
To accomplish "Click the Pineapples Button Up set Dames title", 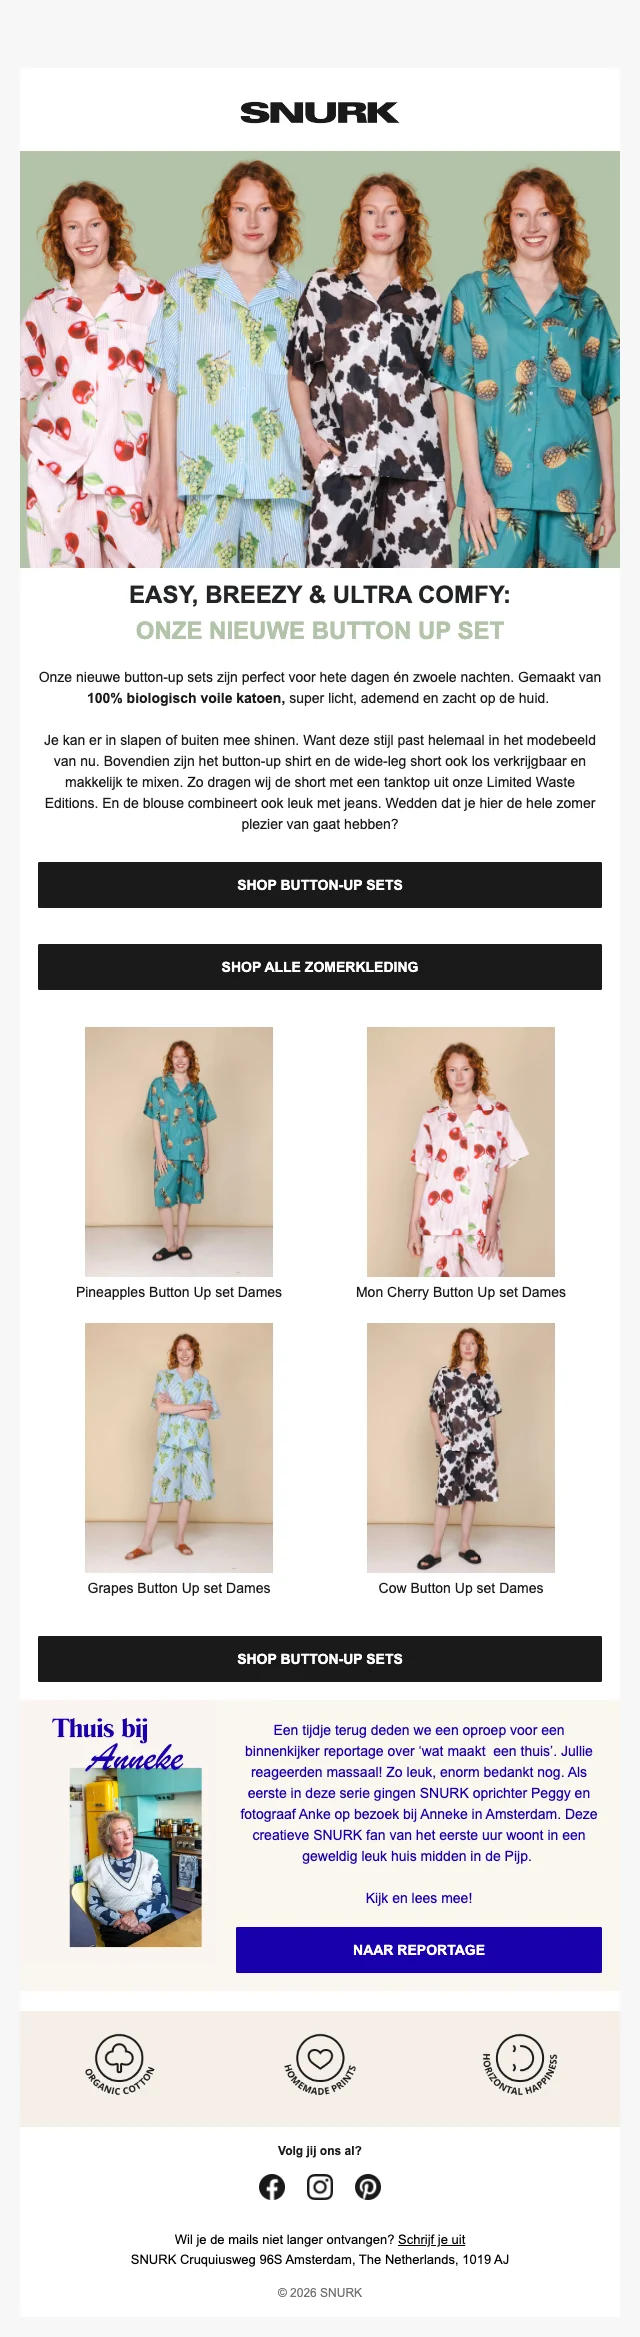I will pyautogui.click(x=179, y=1292).
